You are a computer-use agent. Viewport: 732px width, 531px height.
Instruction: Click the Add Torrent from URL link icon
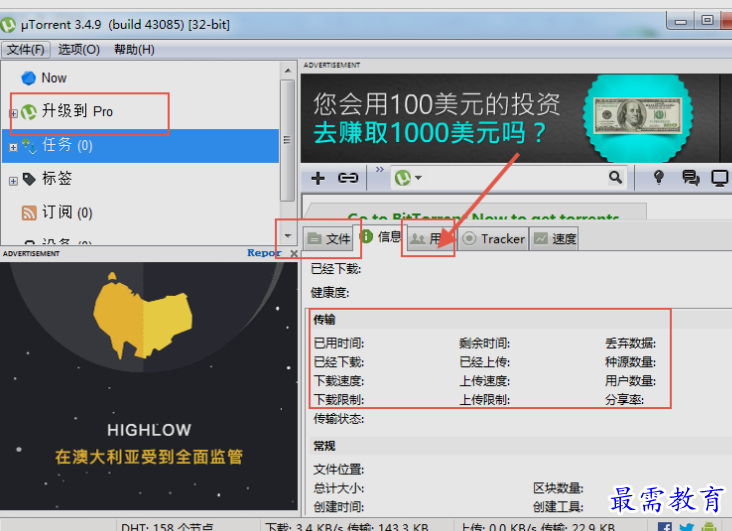(x=348, y=178)
